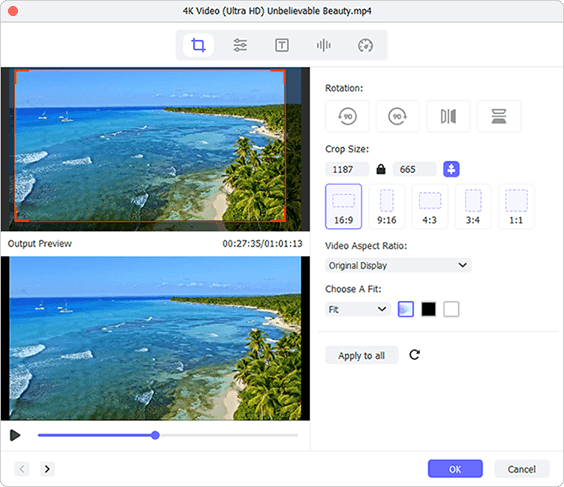This screenshot has height=487, width=564.
Task: Expand the Video Aspect Ratio dropdown
Action: pyautogui.click(x=398, y=265)
